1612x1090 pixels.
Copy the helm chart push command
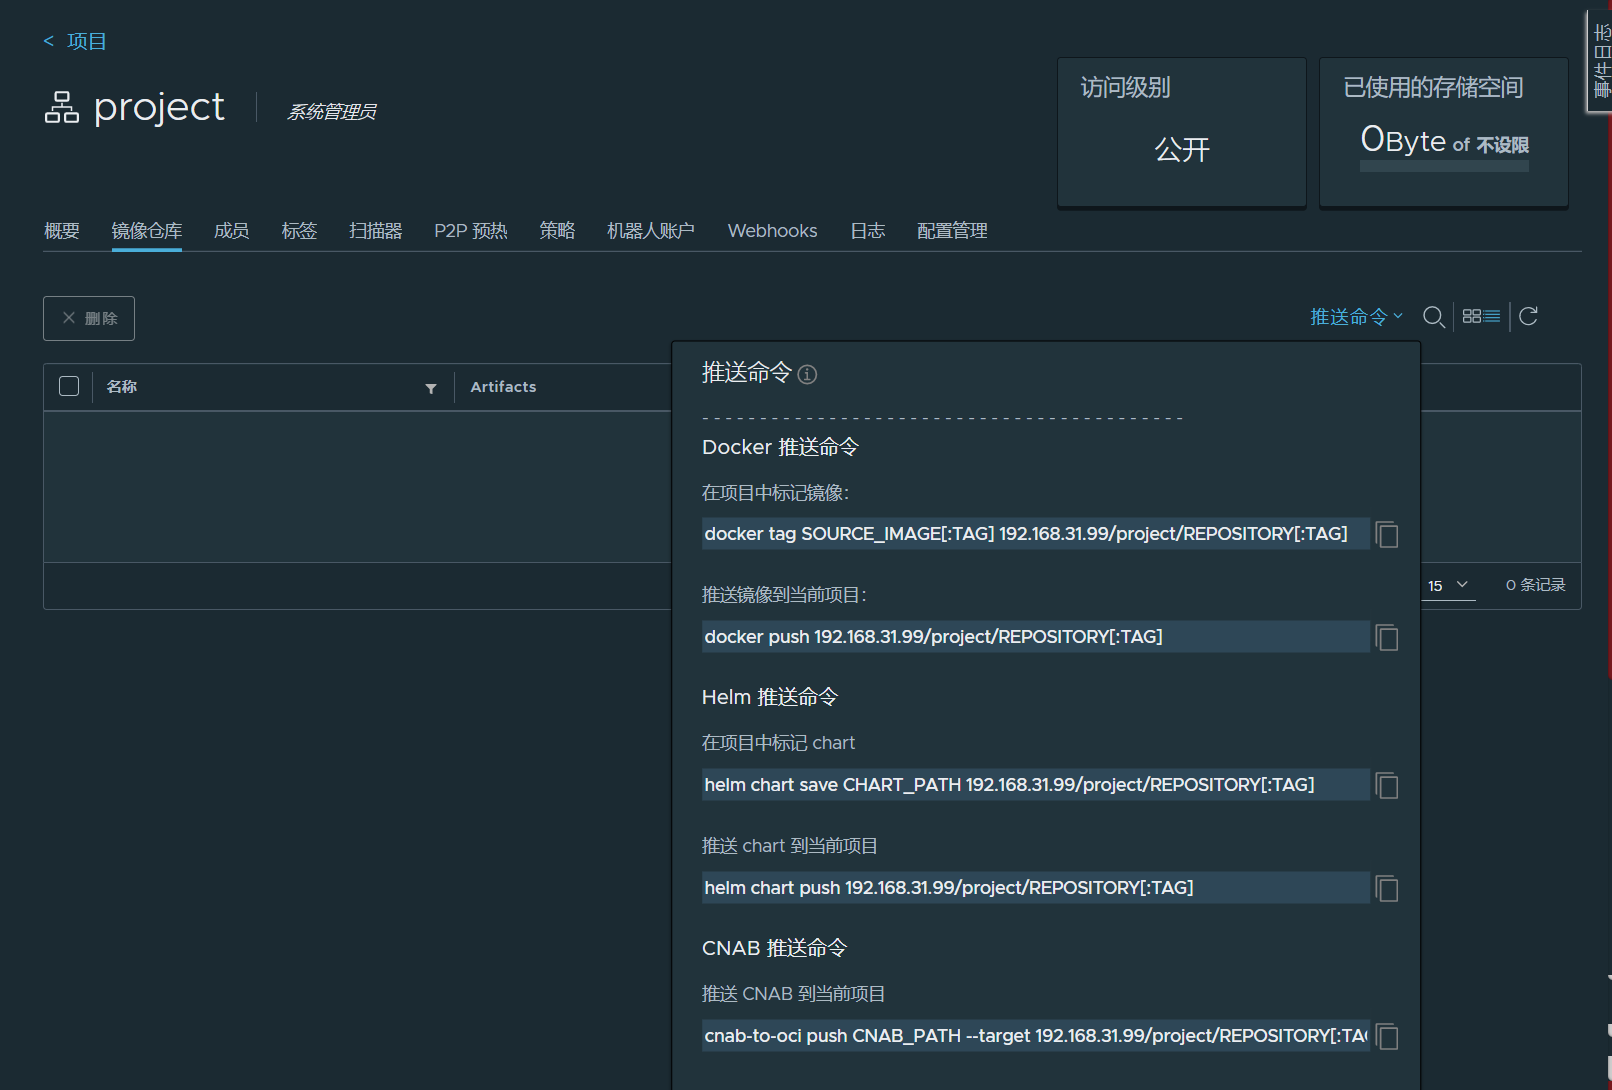point(1387,888)
